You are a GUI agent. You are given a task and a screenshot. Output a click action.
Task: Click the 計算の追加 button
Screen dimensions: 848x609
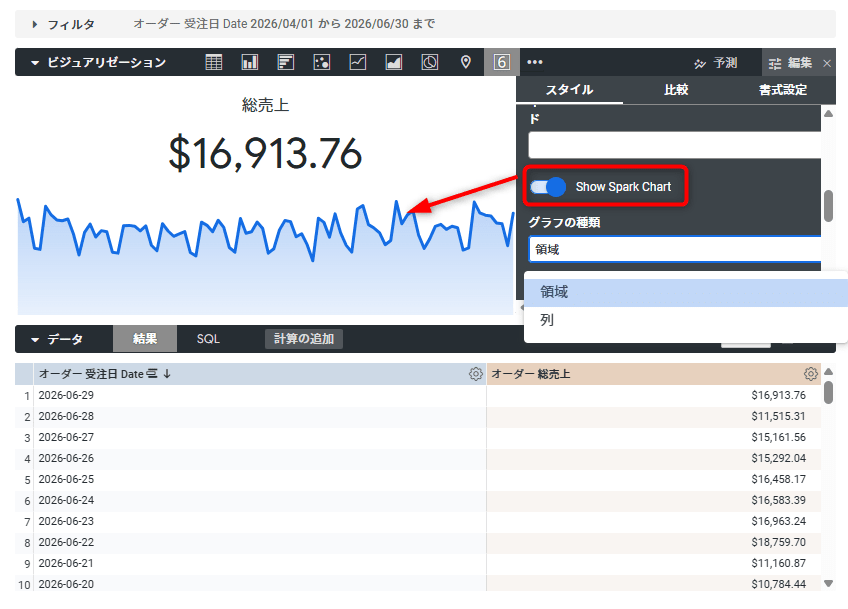[303, 339]
